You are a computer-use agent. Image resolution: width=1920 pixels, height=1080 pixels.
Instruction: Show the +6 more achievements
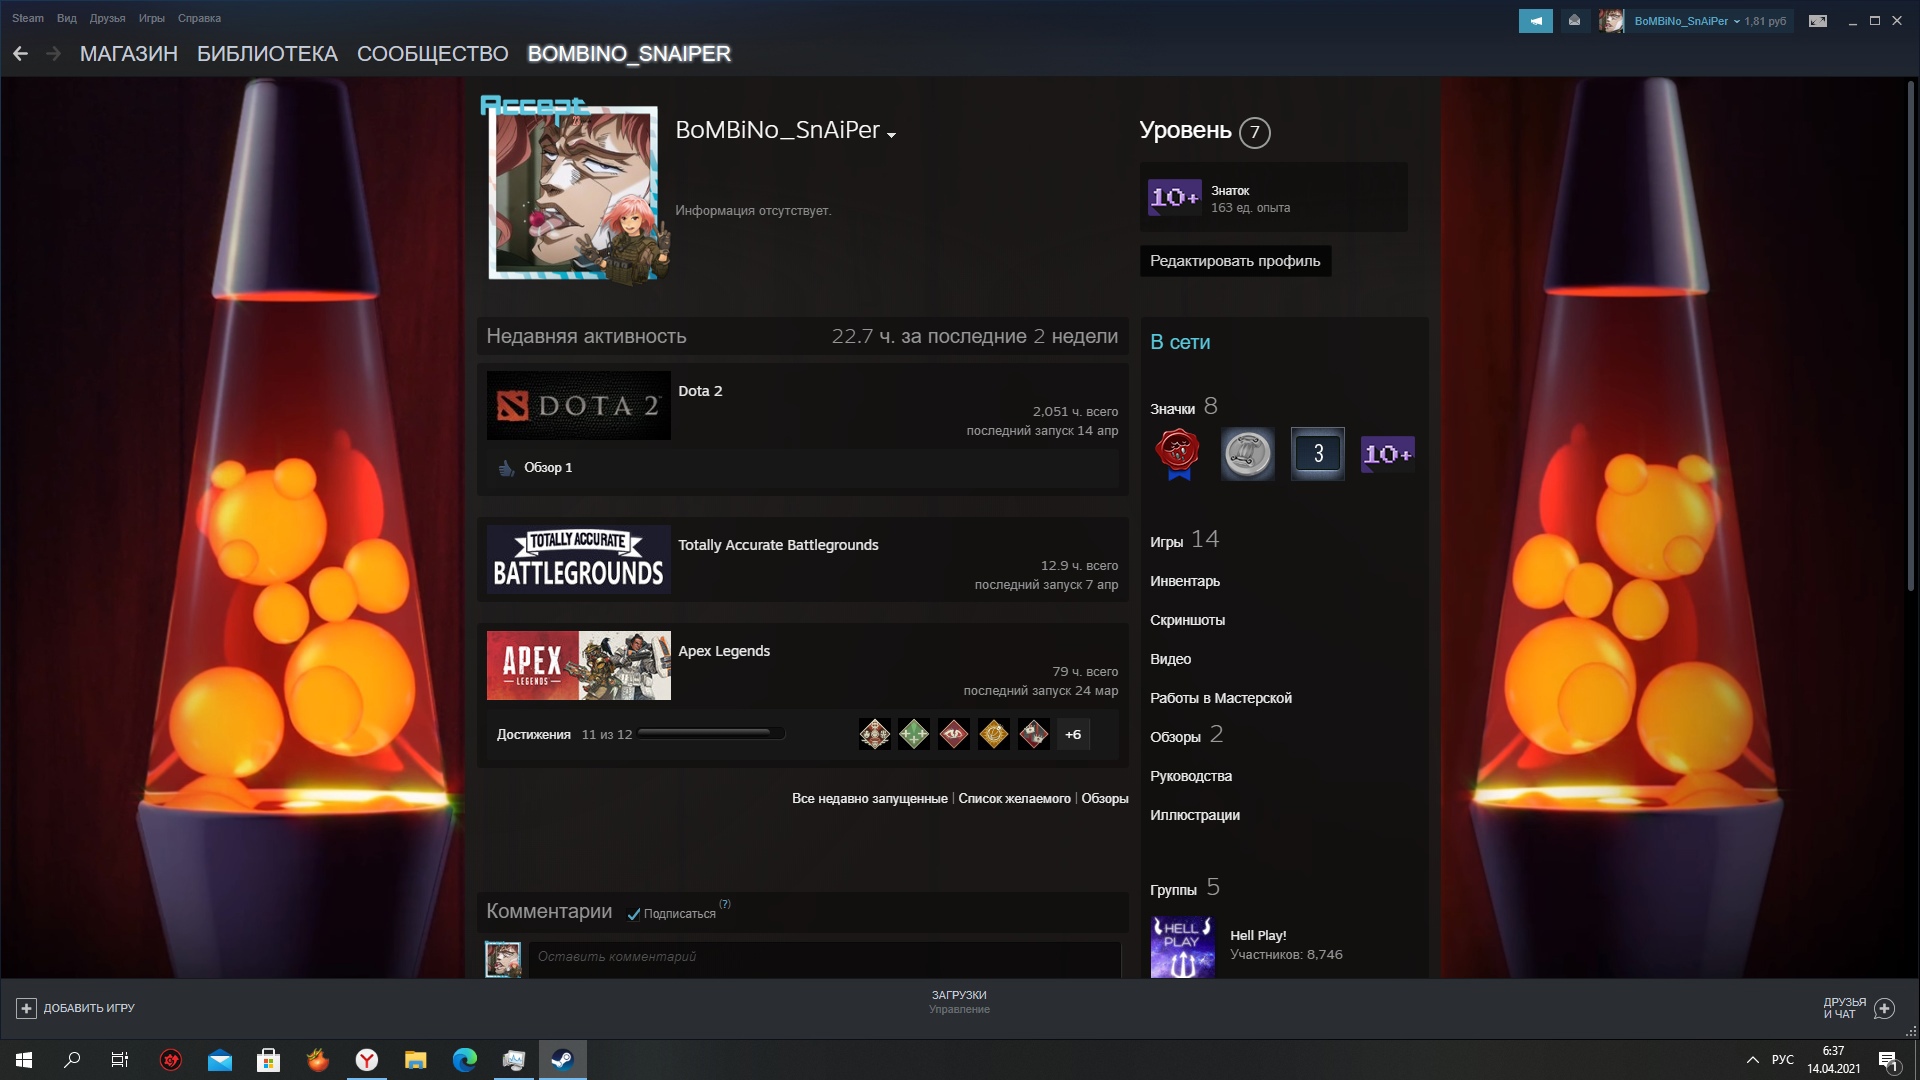pos(1073,735)
